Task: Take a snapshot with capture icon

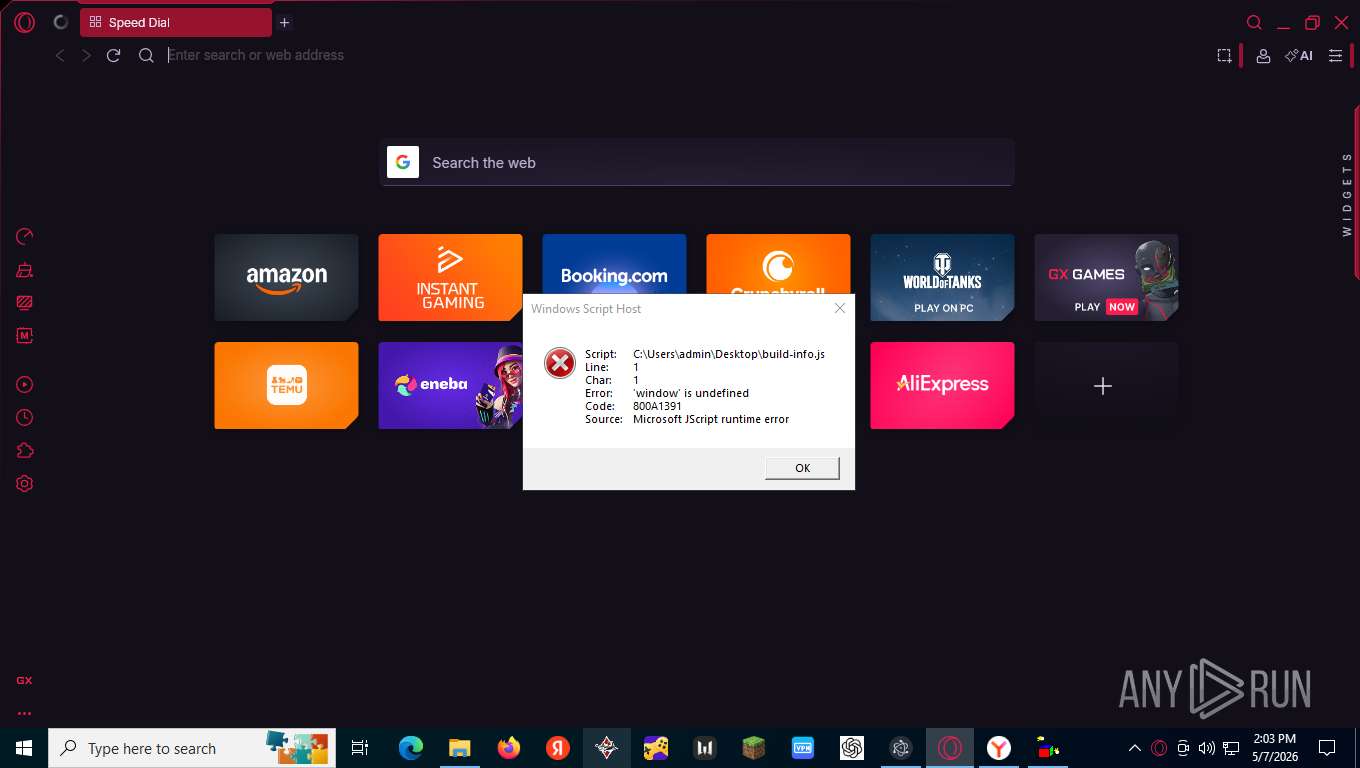Action: point(1224,56)
